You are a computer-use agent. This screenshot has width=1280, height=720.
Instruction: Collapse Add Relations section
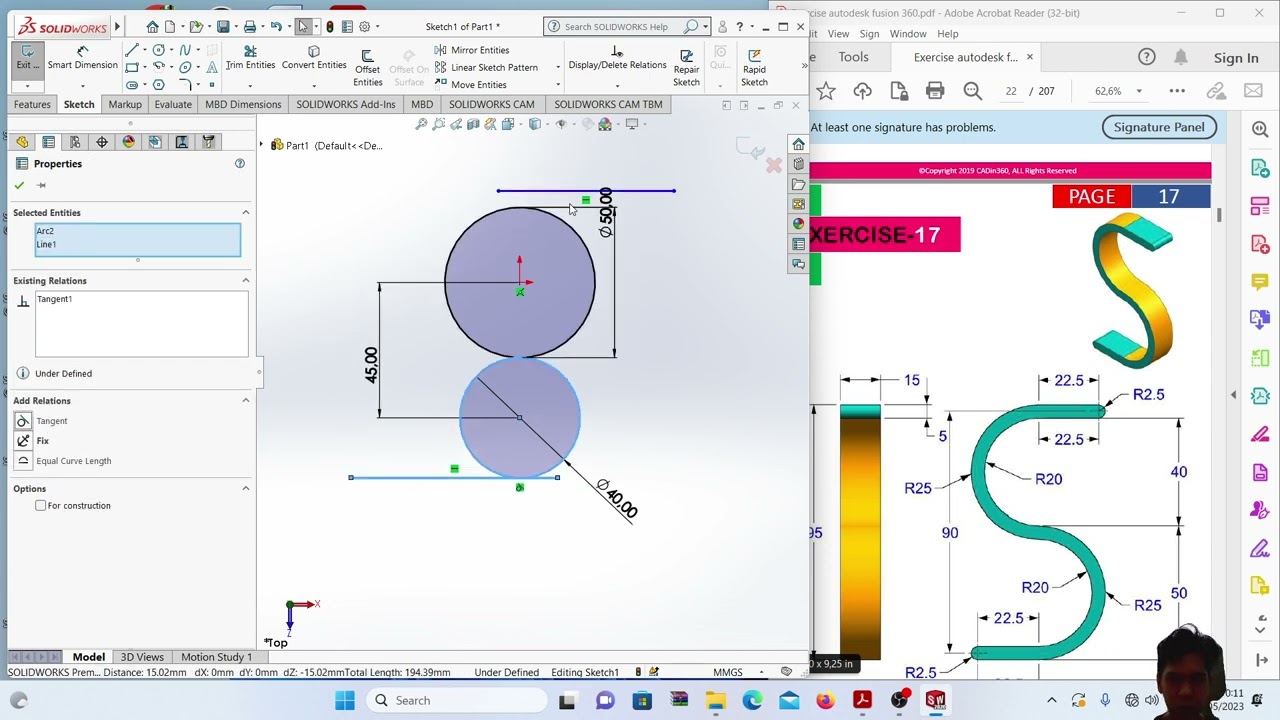coord(245,400)
